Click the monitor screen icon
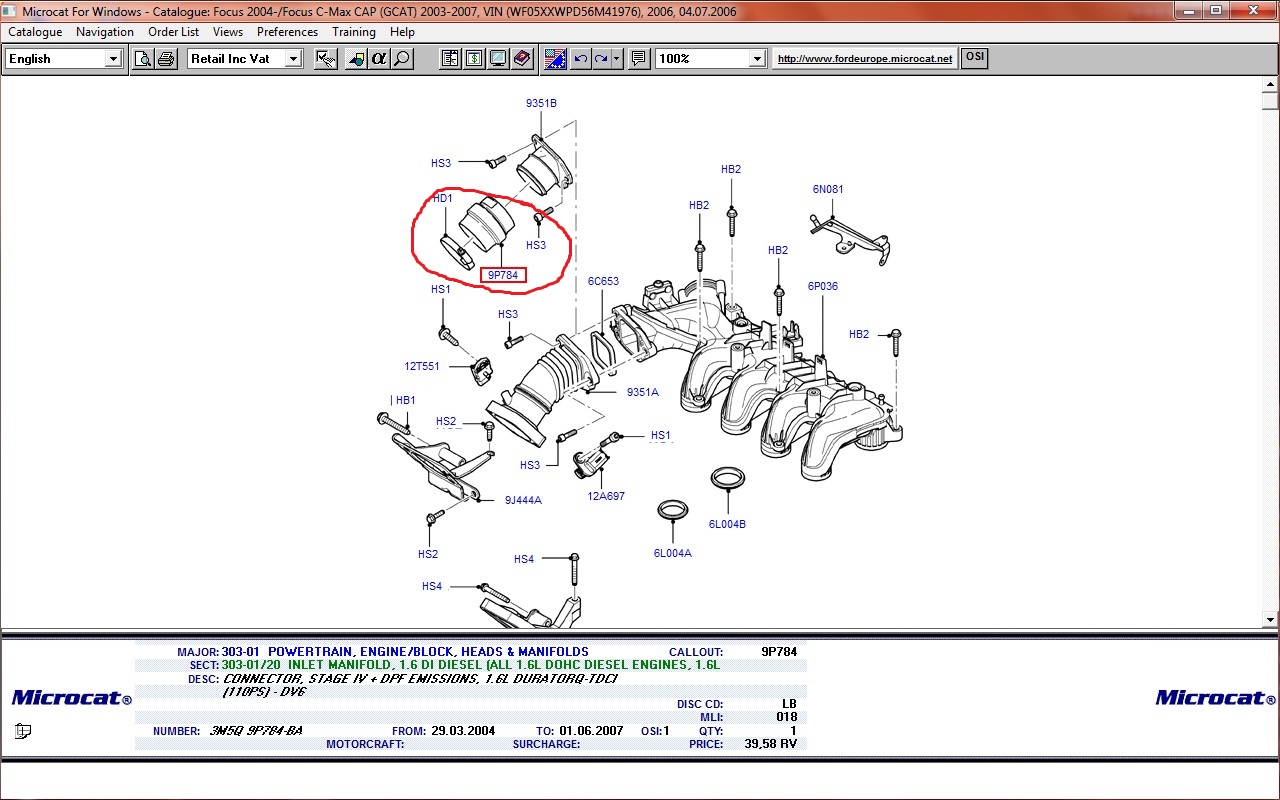 pyautogui.click(x=498, y=59)
